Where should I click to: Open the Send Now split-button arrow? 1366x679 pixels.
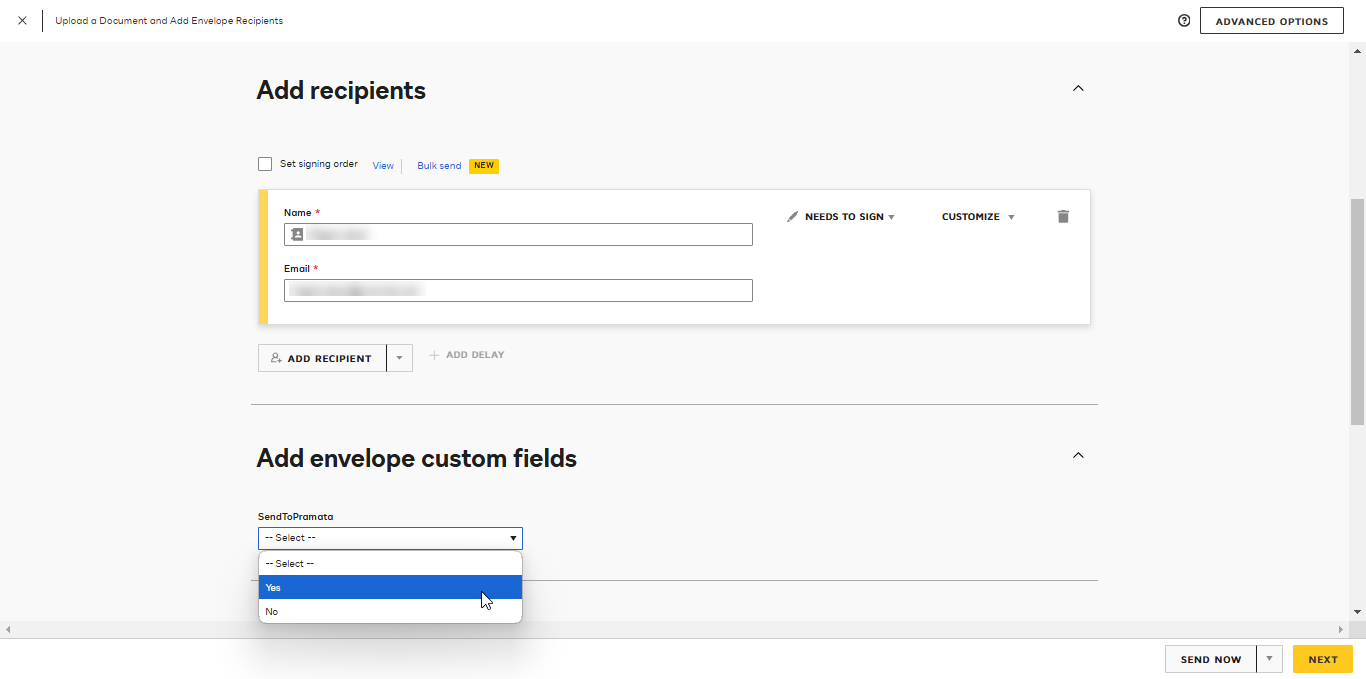pos(1269,659)
